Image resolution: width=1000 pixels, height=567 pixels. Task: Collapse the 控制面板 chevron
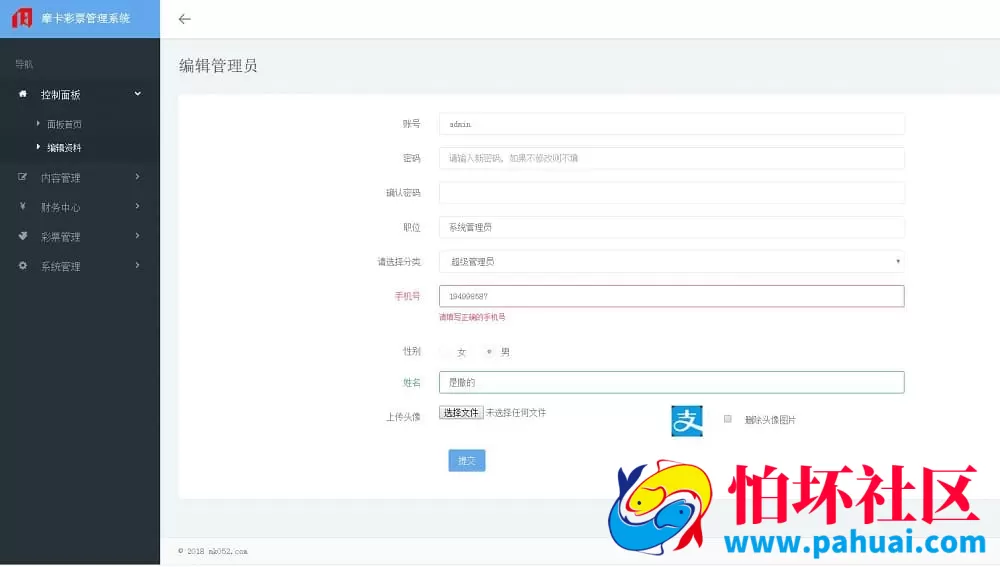click(x=138, y=94)
